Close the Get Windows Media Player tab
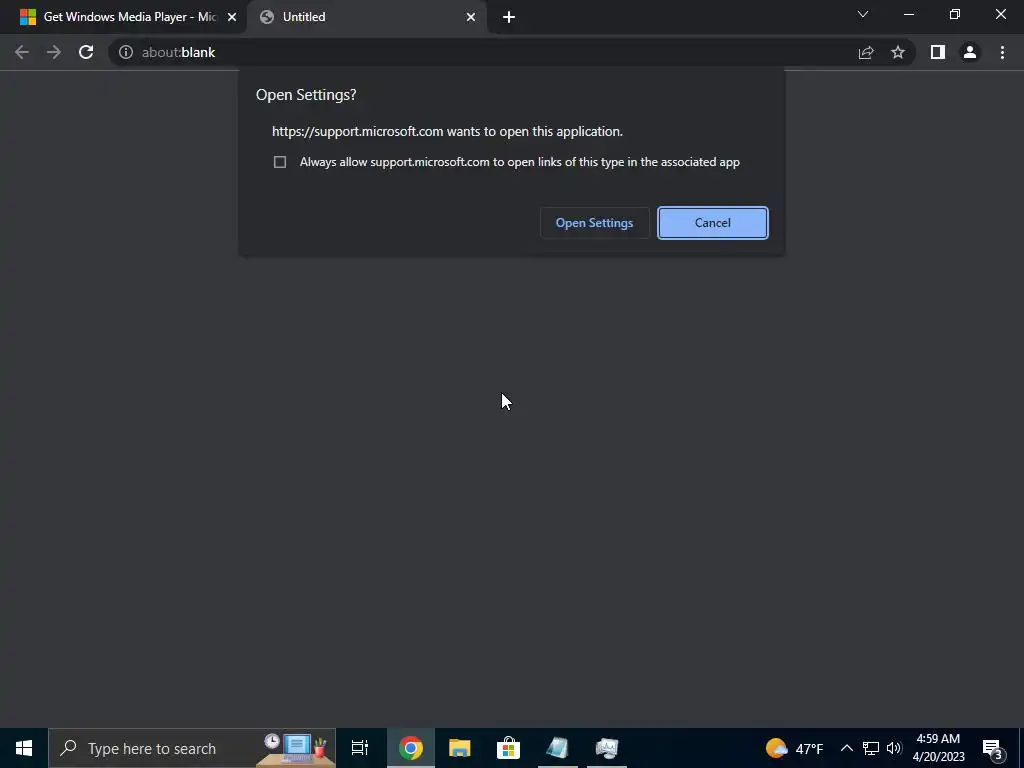 pyautogui.click(x=232, y=17)
